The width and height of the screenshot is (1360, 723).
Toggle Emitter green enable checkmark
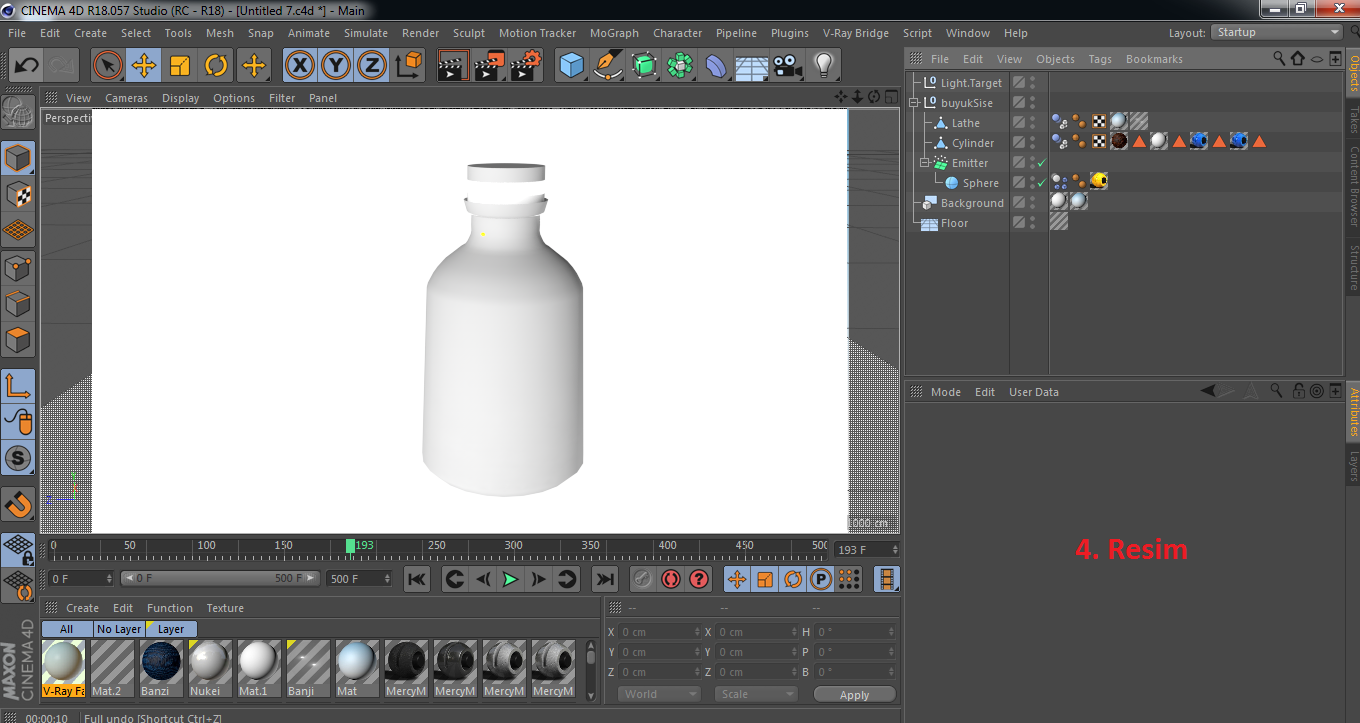pos(1042,163)
